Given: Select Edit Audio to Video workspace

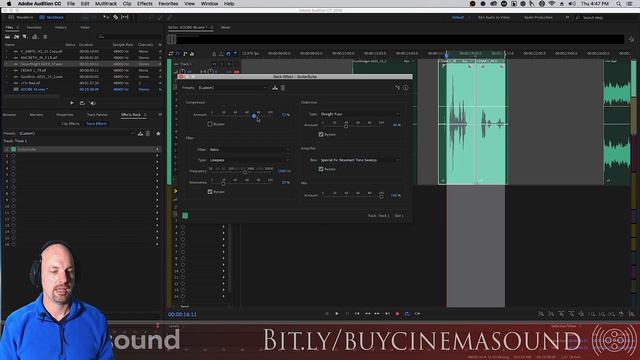Looking at the screenshot, I should [494, 18].
